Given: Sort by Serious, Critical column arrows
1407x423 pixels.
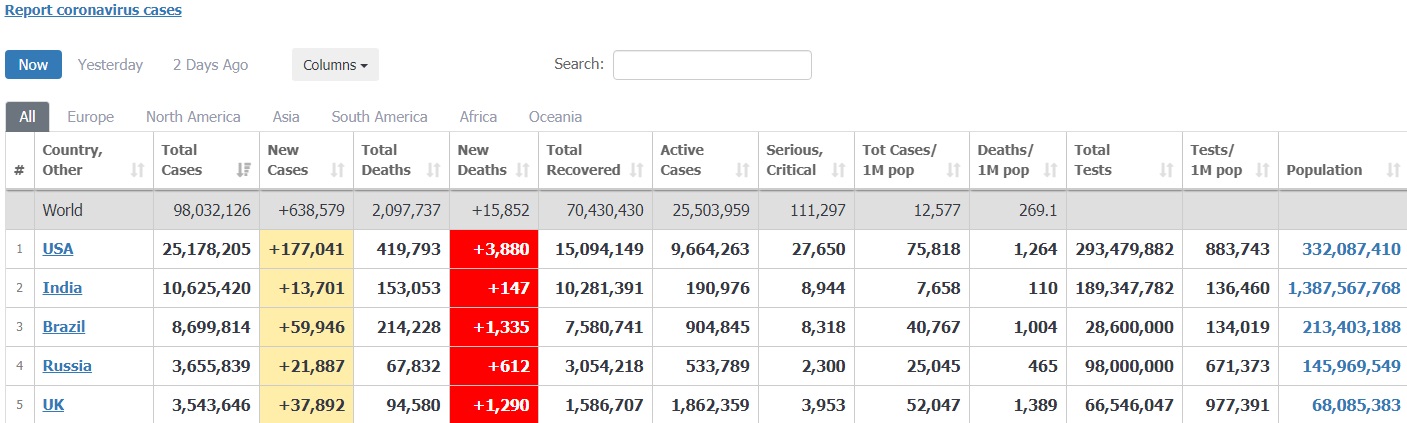Looking at the screenshot, I should (838, 171).
